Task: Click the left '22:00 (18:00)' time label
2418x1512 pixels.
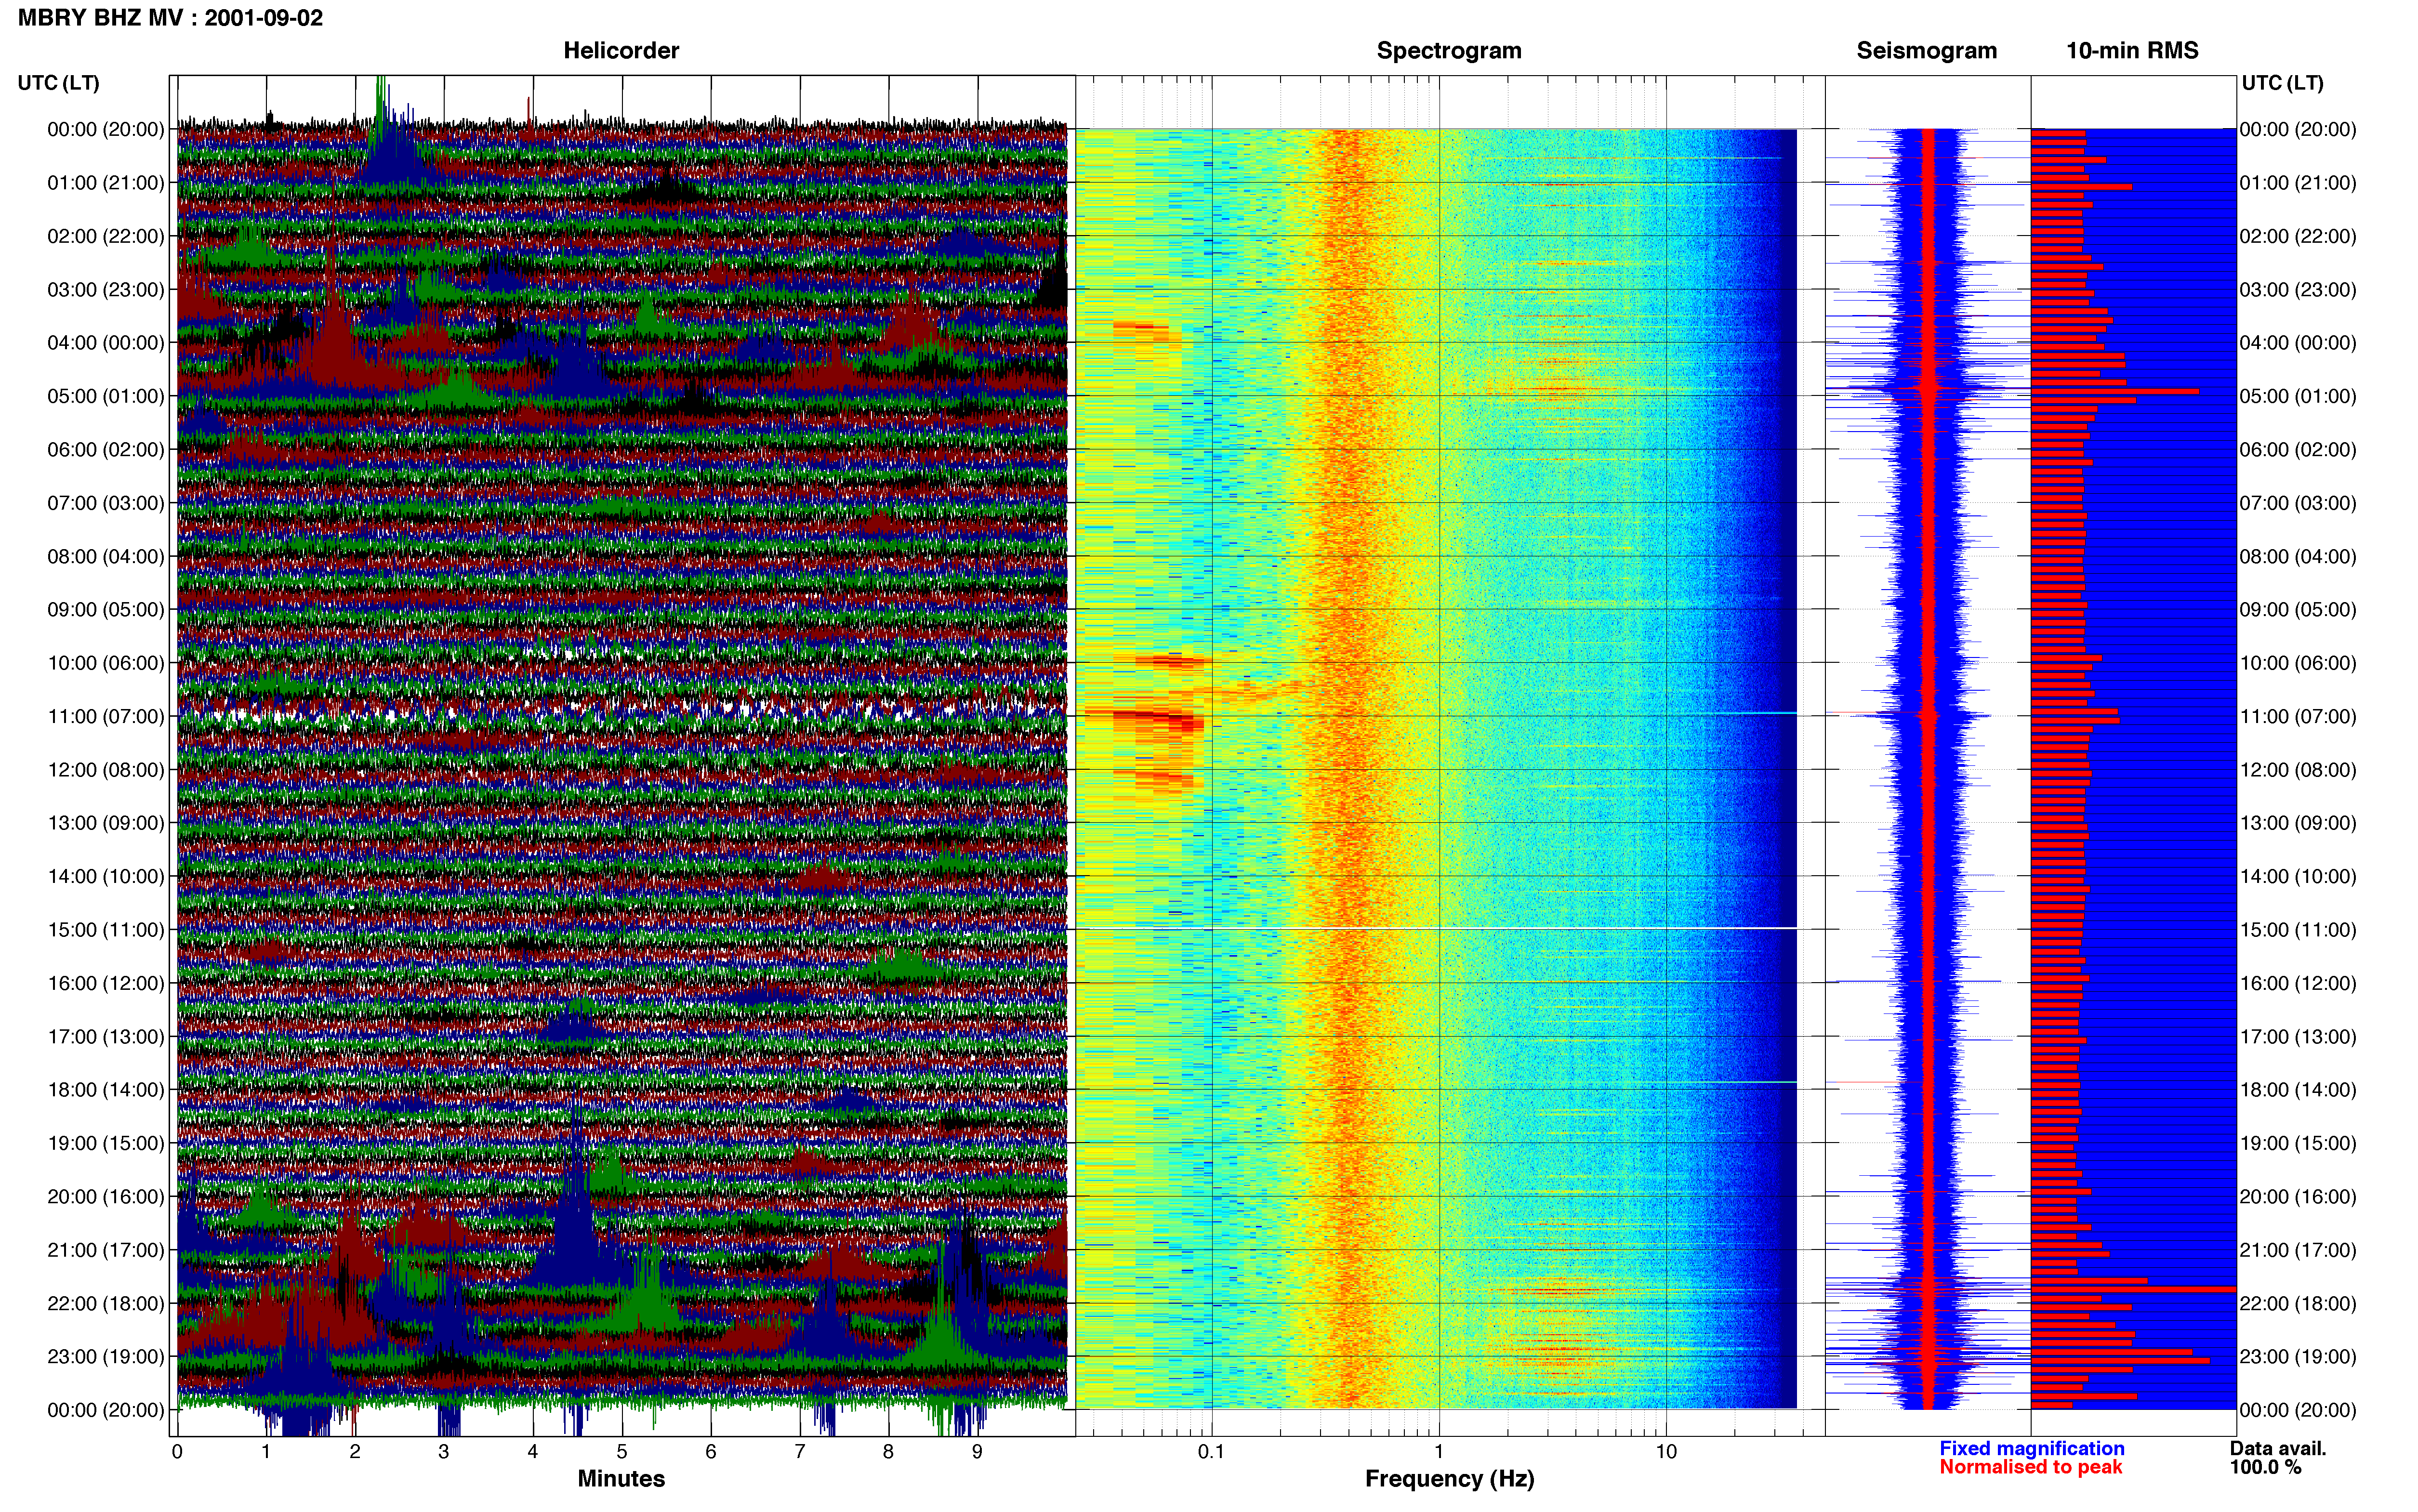Action: click(x=106, y=1304)
